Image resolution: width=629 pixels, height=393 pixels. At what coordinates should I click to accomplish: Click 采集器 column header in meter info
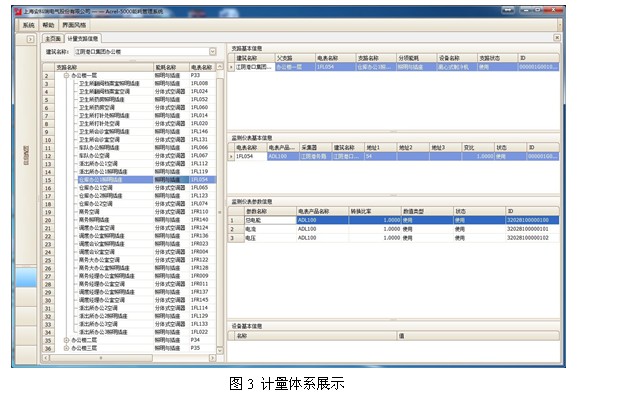click(x=315, y=148)
